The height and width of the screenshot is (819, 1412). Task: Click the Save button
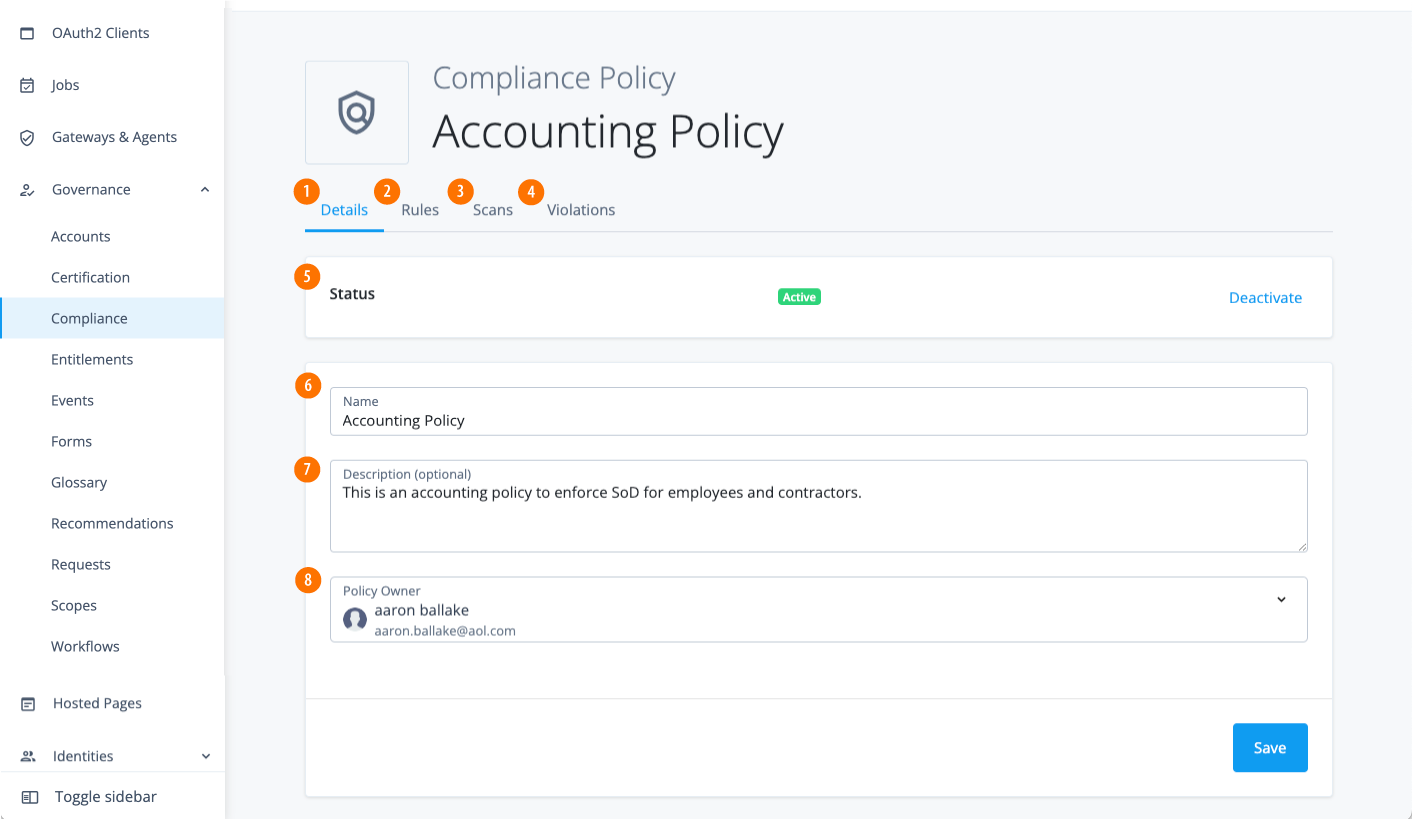click(1270, 747)
